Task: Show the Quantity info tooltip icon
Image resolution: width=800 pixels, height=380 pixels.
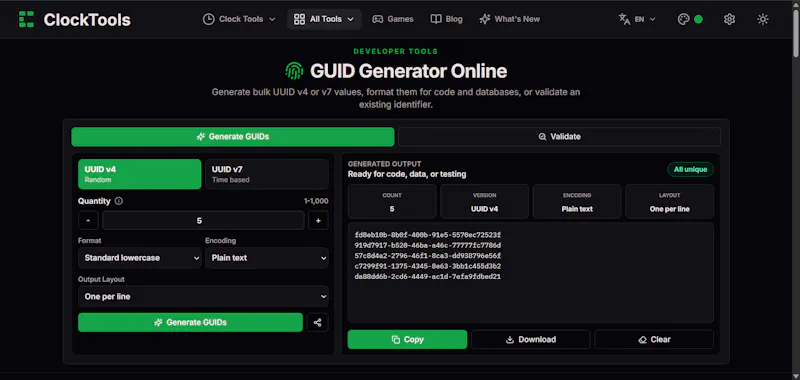Action: click(119, 201)
